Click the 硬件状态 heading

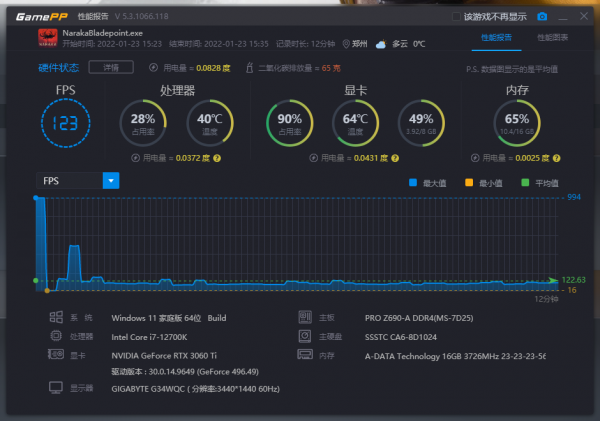click(x=59, y=68)
